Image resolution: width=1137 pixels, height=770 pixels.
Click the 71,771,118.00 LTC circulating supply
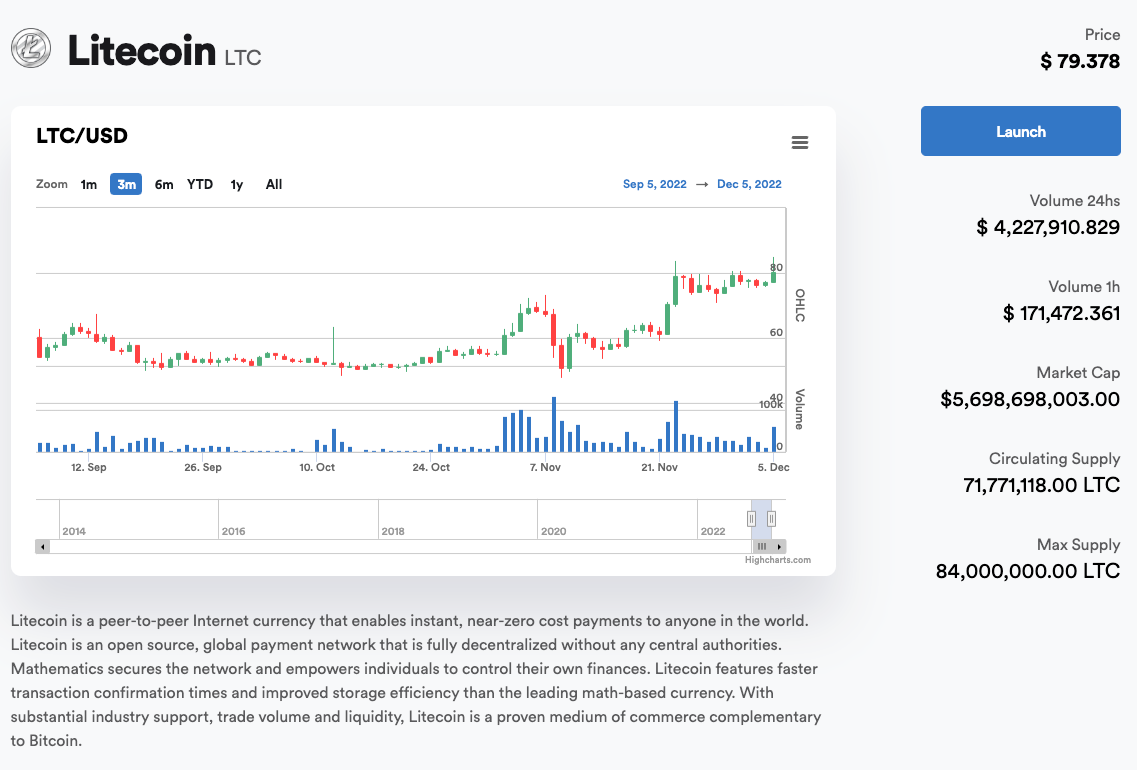click(x=1041, y=485)
